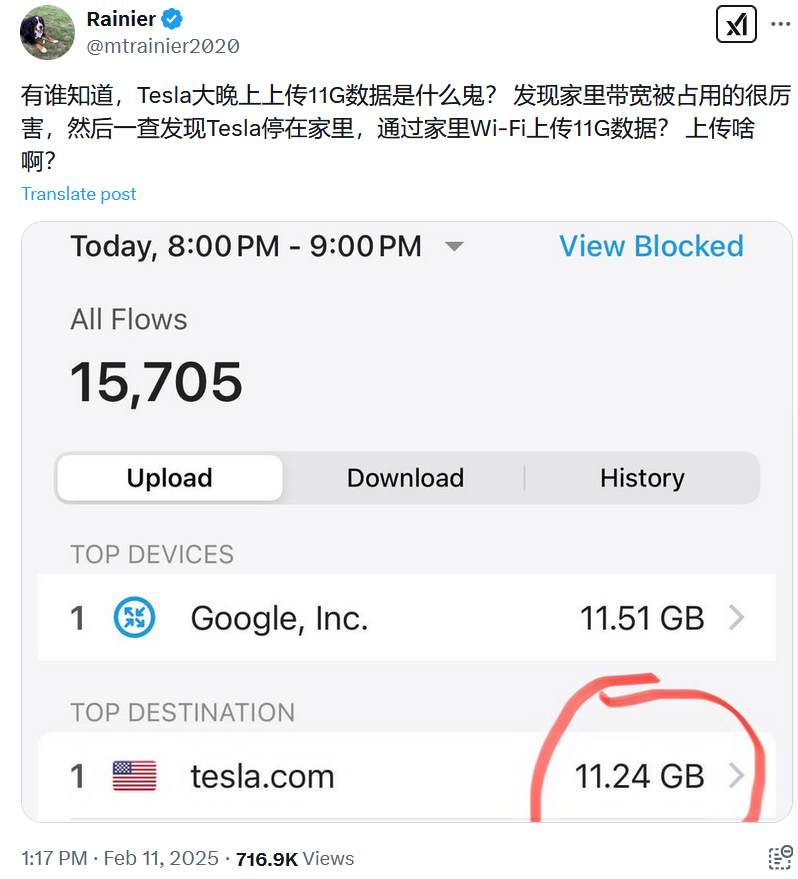Click the chevron next to 11.24 GB
Screen dimensions: 798x879
tap(737, 776)
